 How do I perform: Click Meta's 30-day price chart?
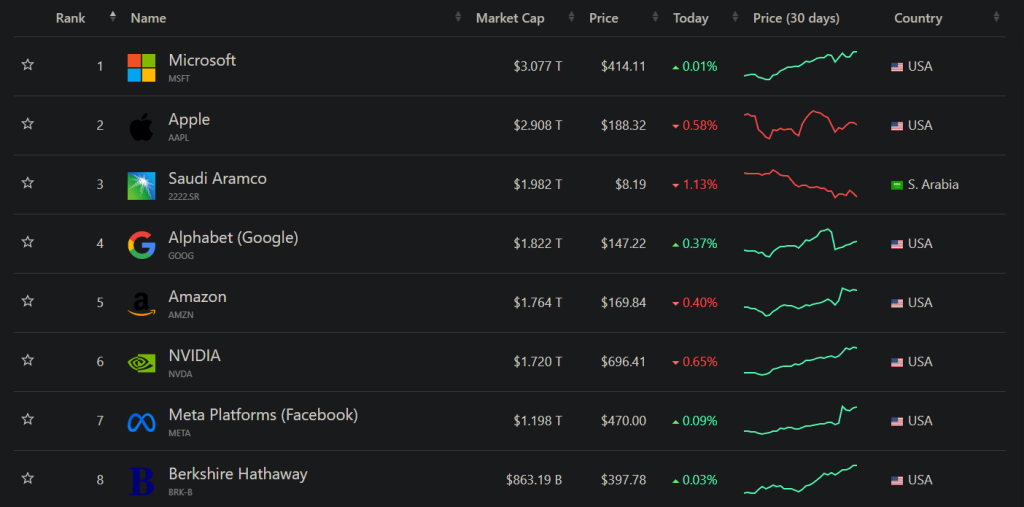[x=801, y=420]
